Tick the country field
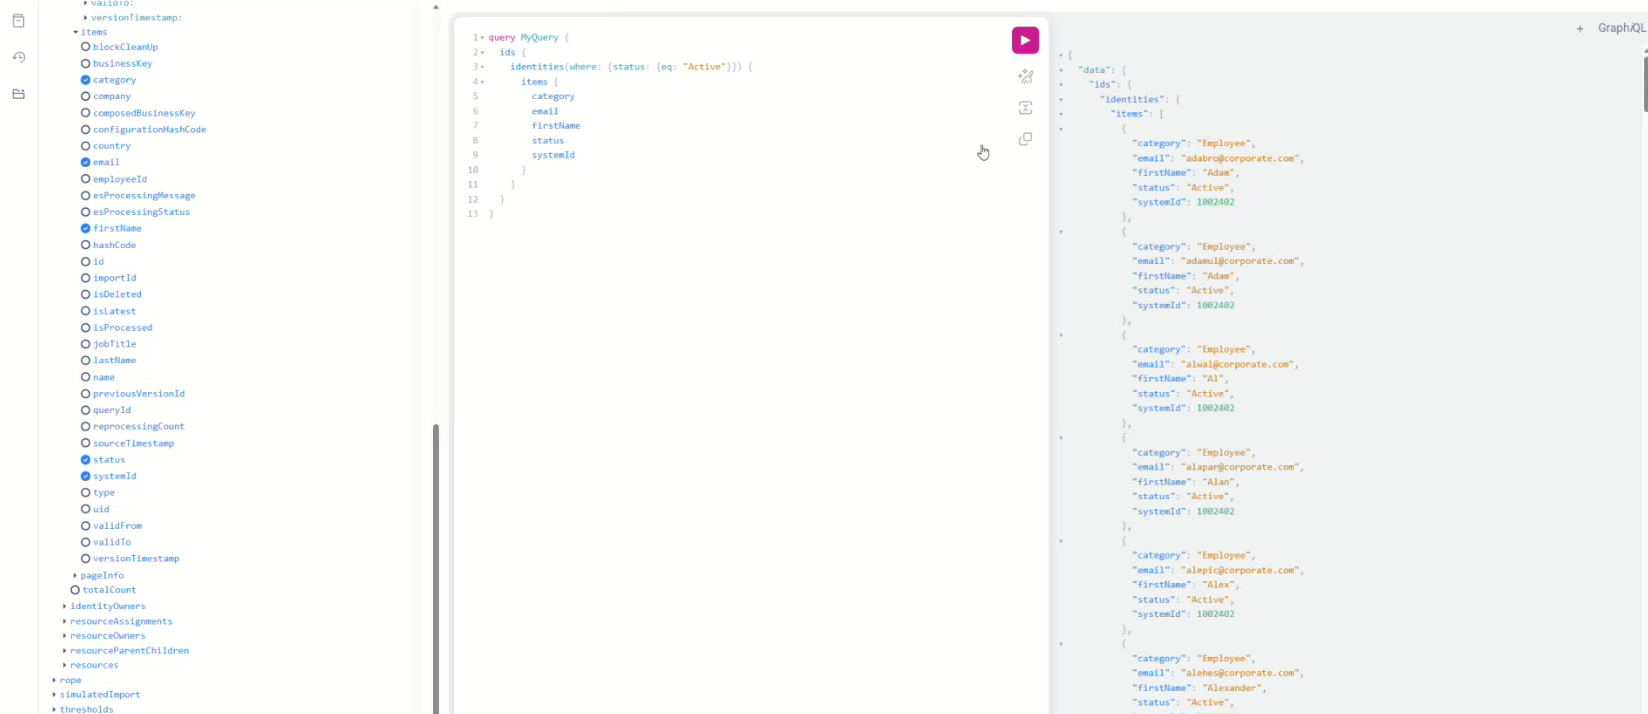The image size is (1648, 714). [85, 146]
